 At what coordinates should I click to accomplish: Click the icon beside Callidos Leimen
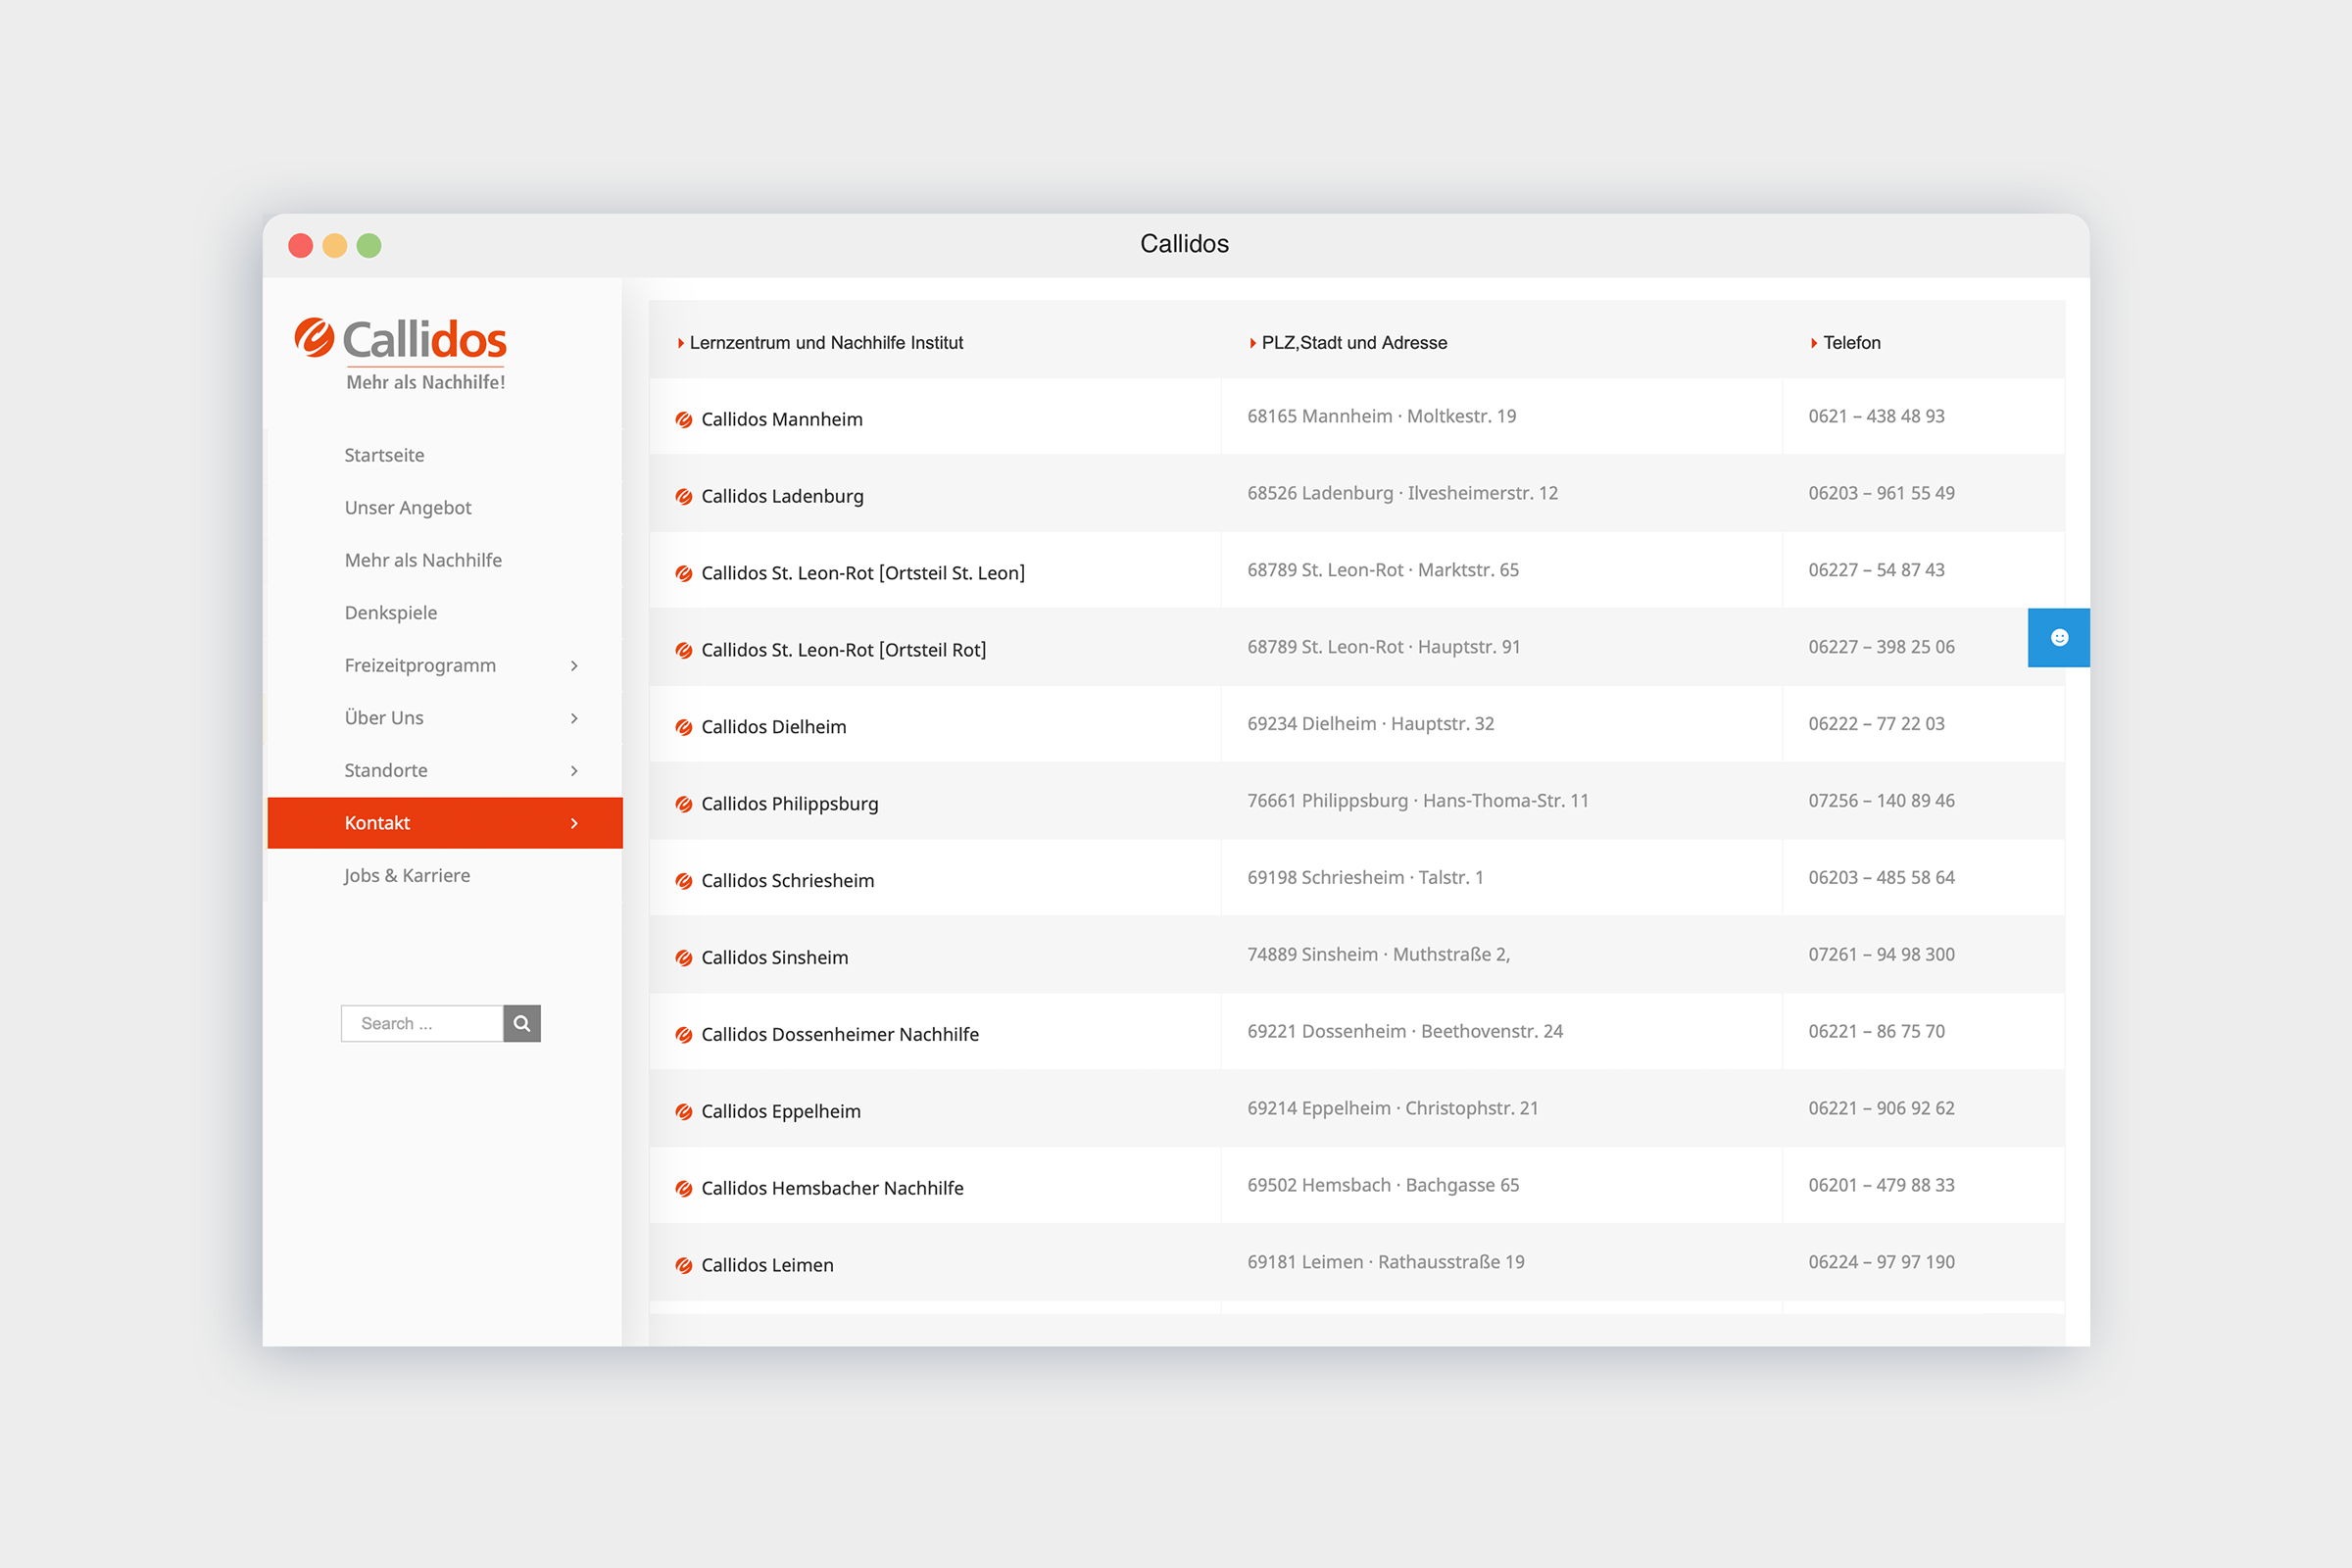[684, 1265]
